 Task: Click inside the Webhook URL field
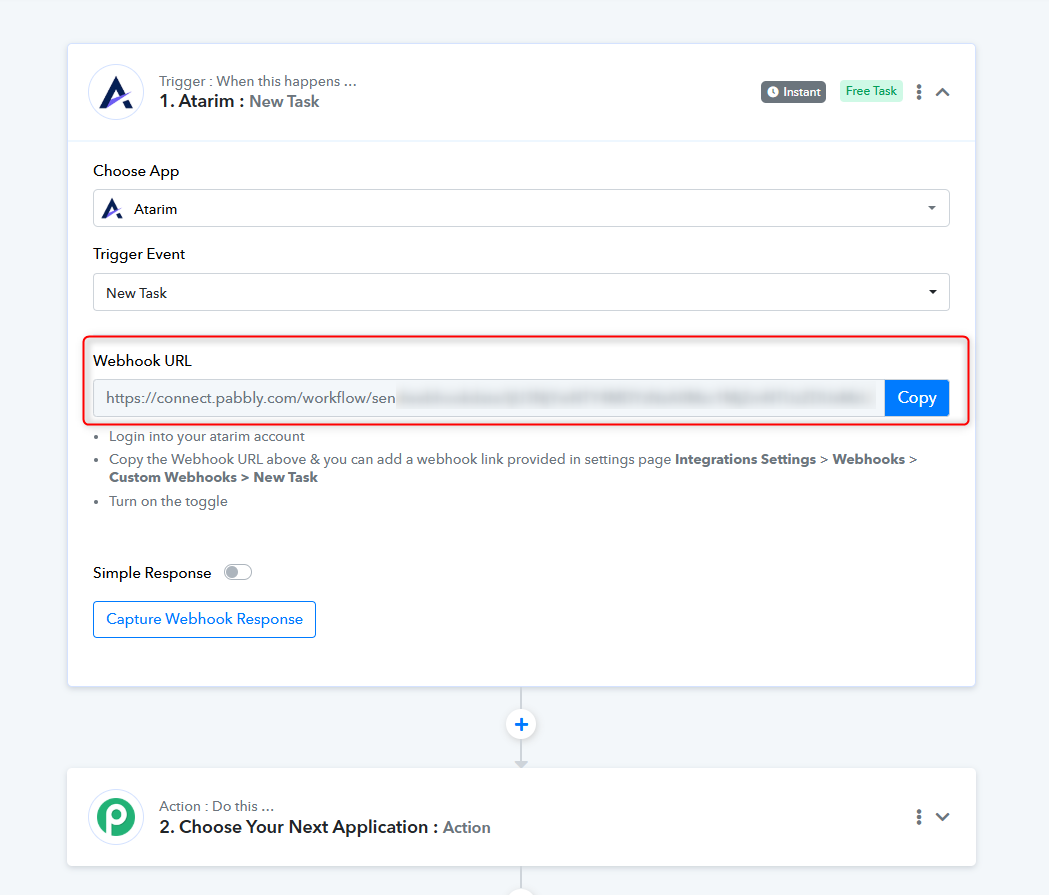click(488, 397)
